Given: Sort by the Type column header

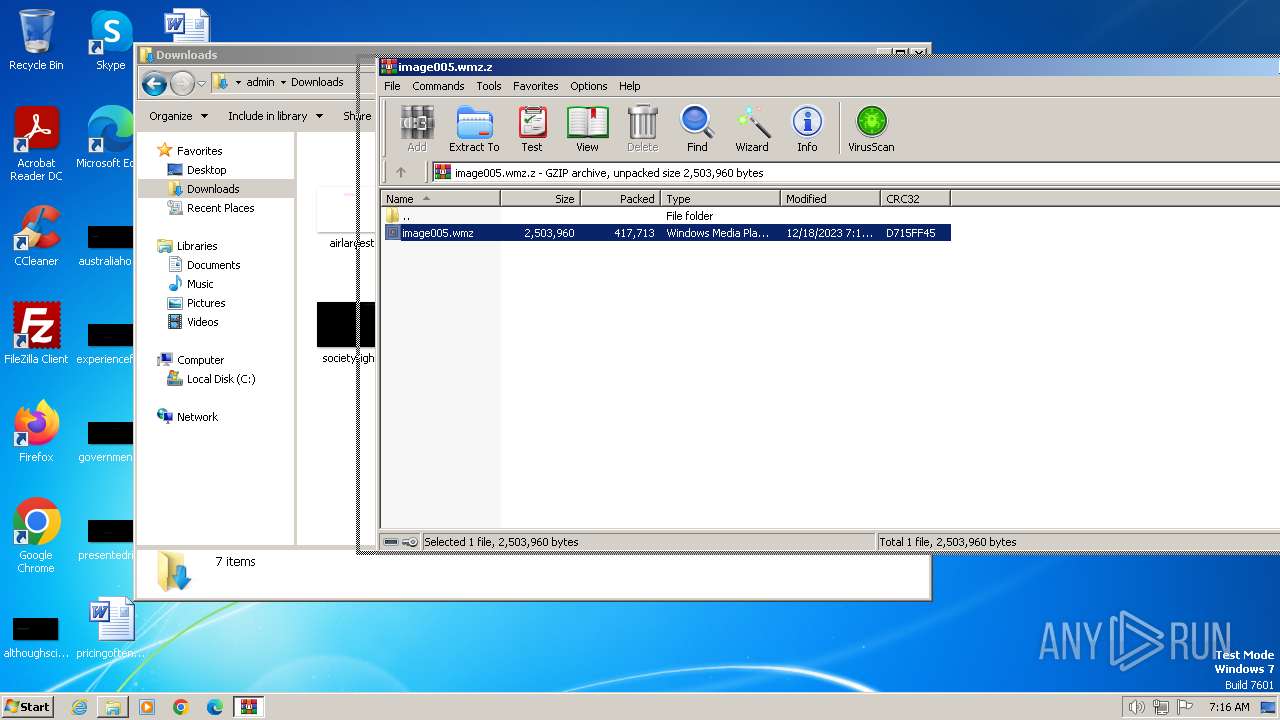Looking at the screenshot, I should point(720,199).
